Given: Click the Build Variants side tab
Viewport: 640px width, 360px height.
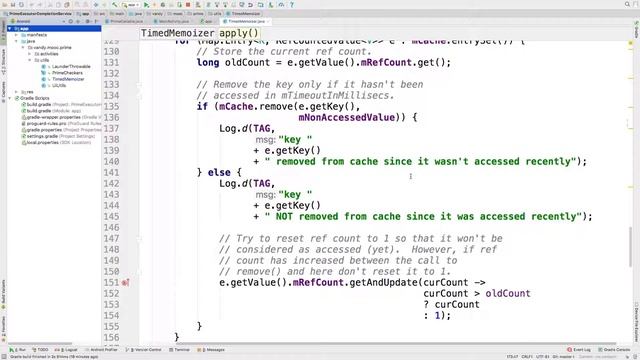Looking at the screenshot, I should pyautogui.click(x=4, y=294).
